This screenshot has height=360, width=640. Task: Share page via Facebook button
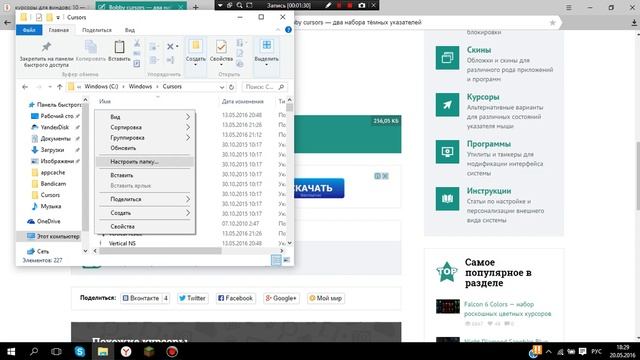tap(235, 298)
